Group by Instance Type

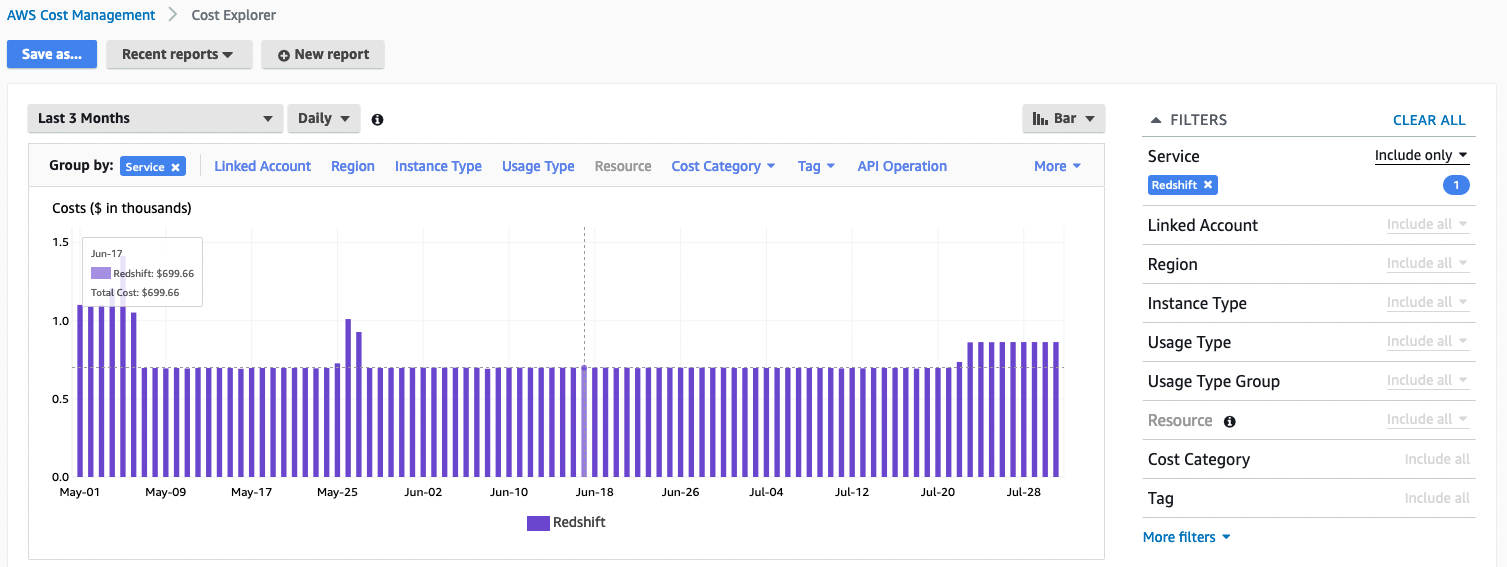pyautogui.click(x=438, y=166)
